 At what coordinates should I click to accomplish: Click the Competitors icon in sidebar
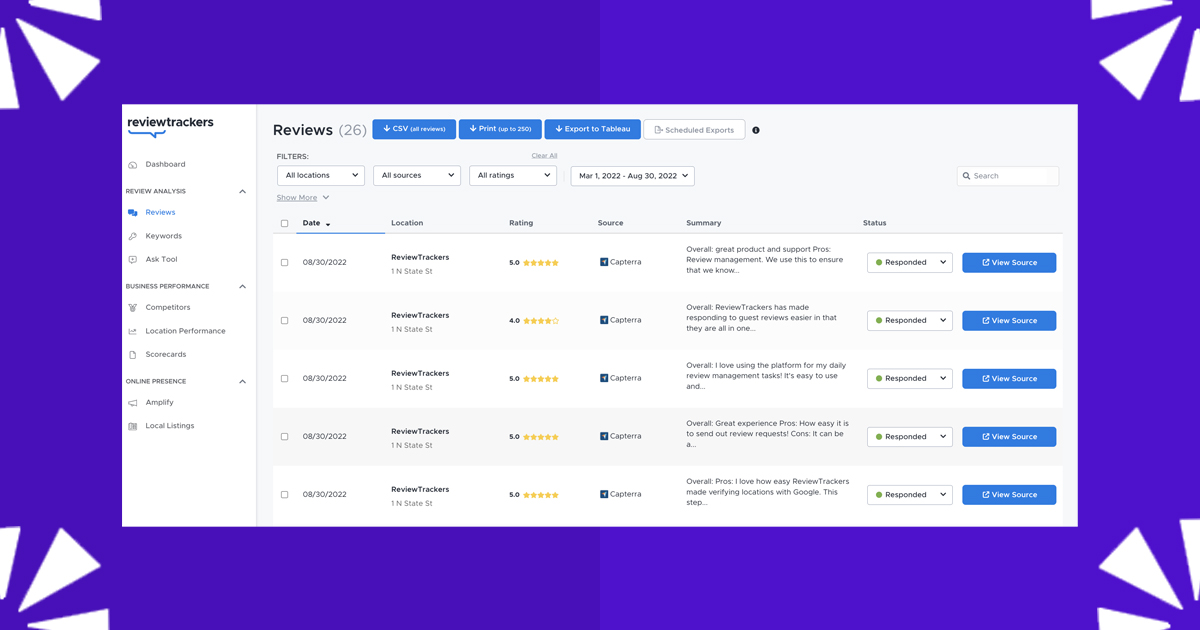click(133, 308)
